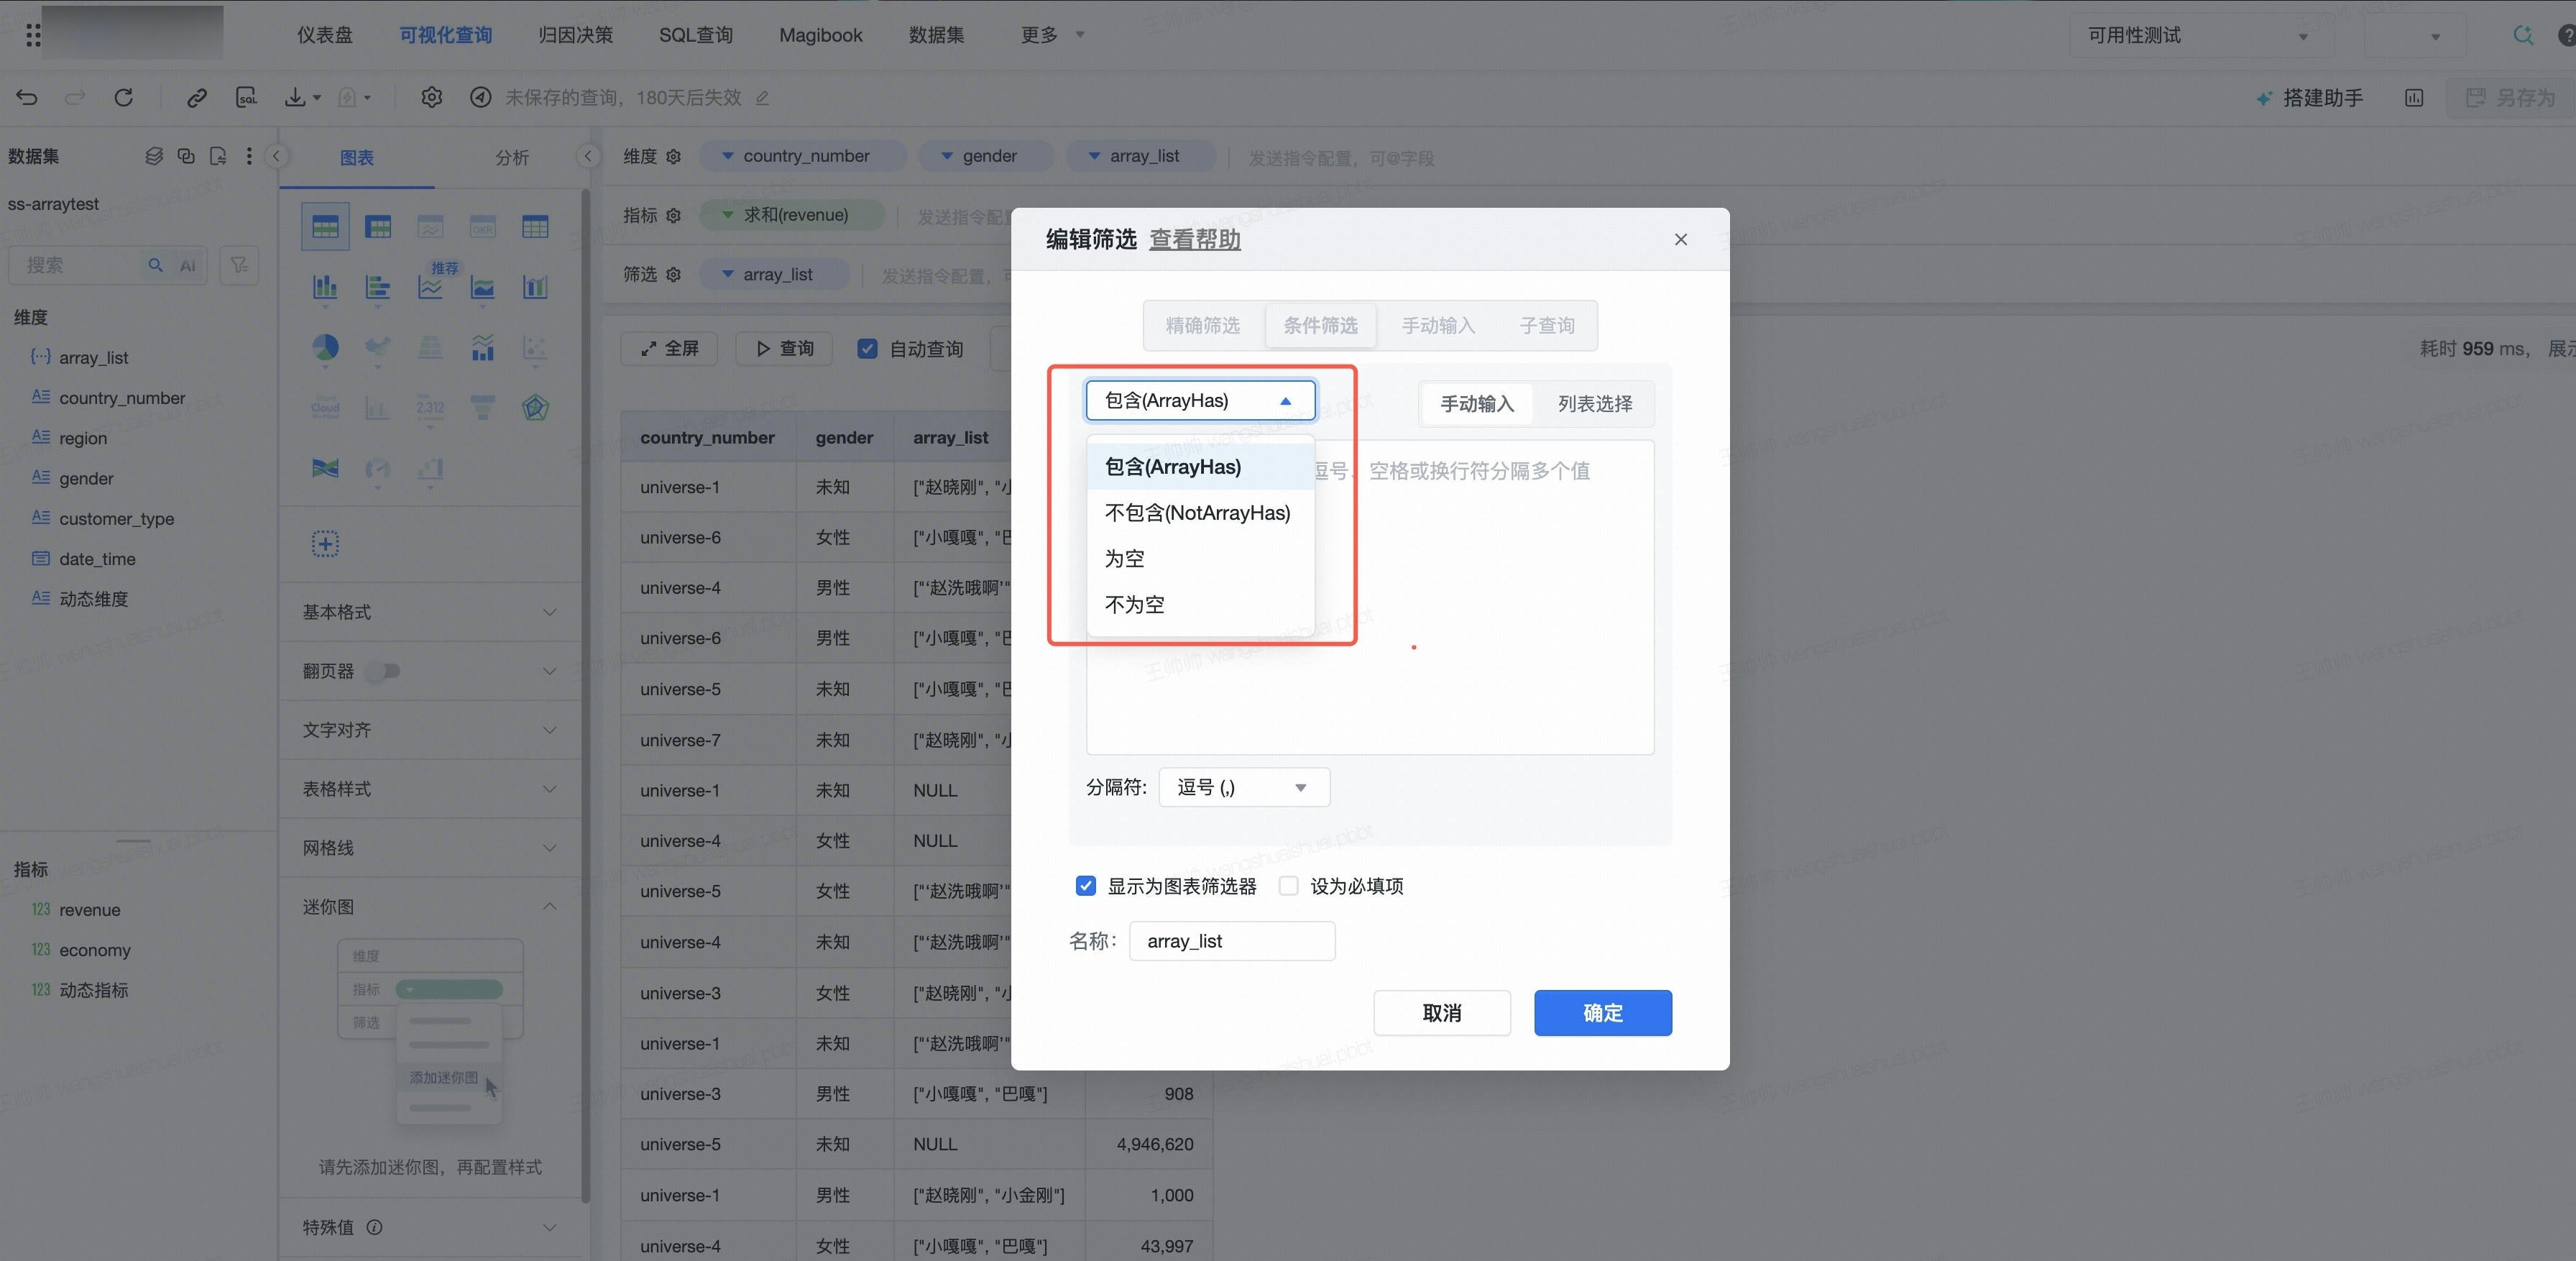Image resolution: width=2576 pixels, height=1261 pixels.
Task: Select the revenue metric field
Action: tap(89, 910)
